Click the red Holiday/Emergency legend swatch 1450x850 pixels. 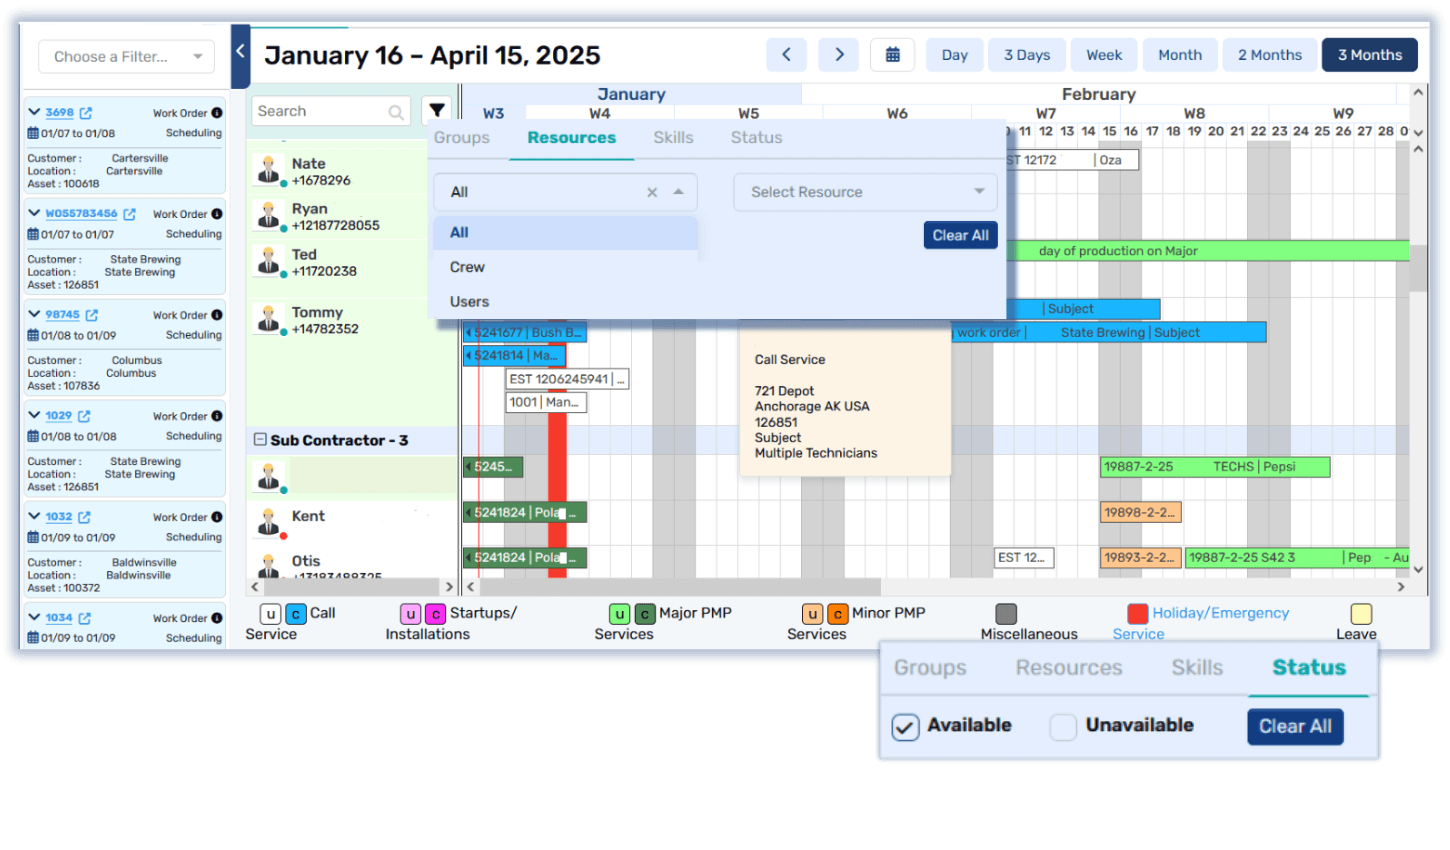click(1136, 612)
